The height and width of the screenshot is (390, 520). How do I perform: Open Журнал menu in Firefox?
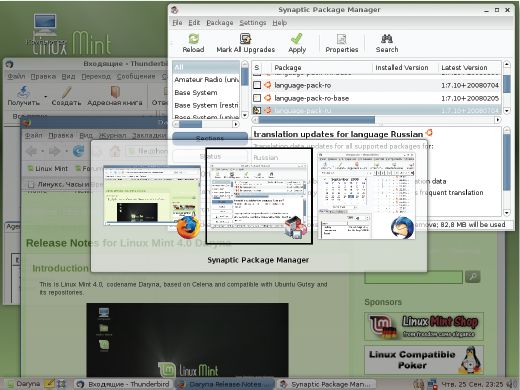pos(112,135)
